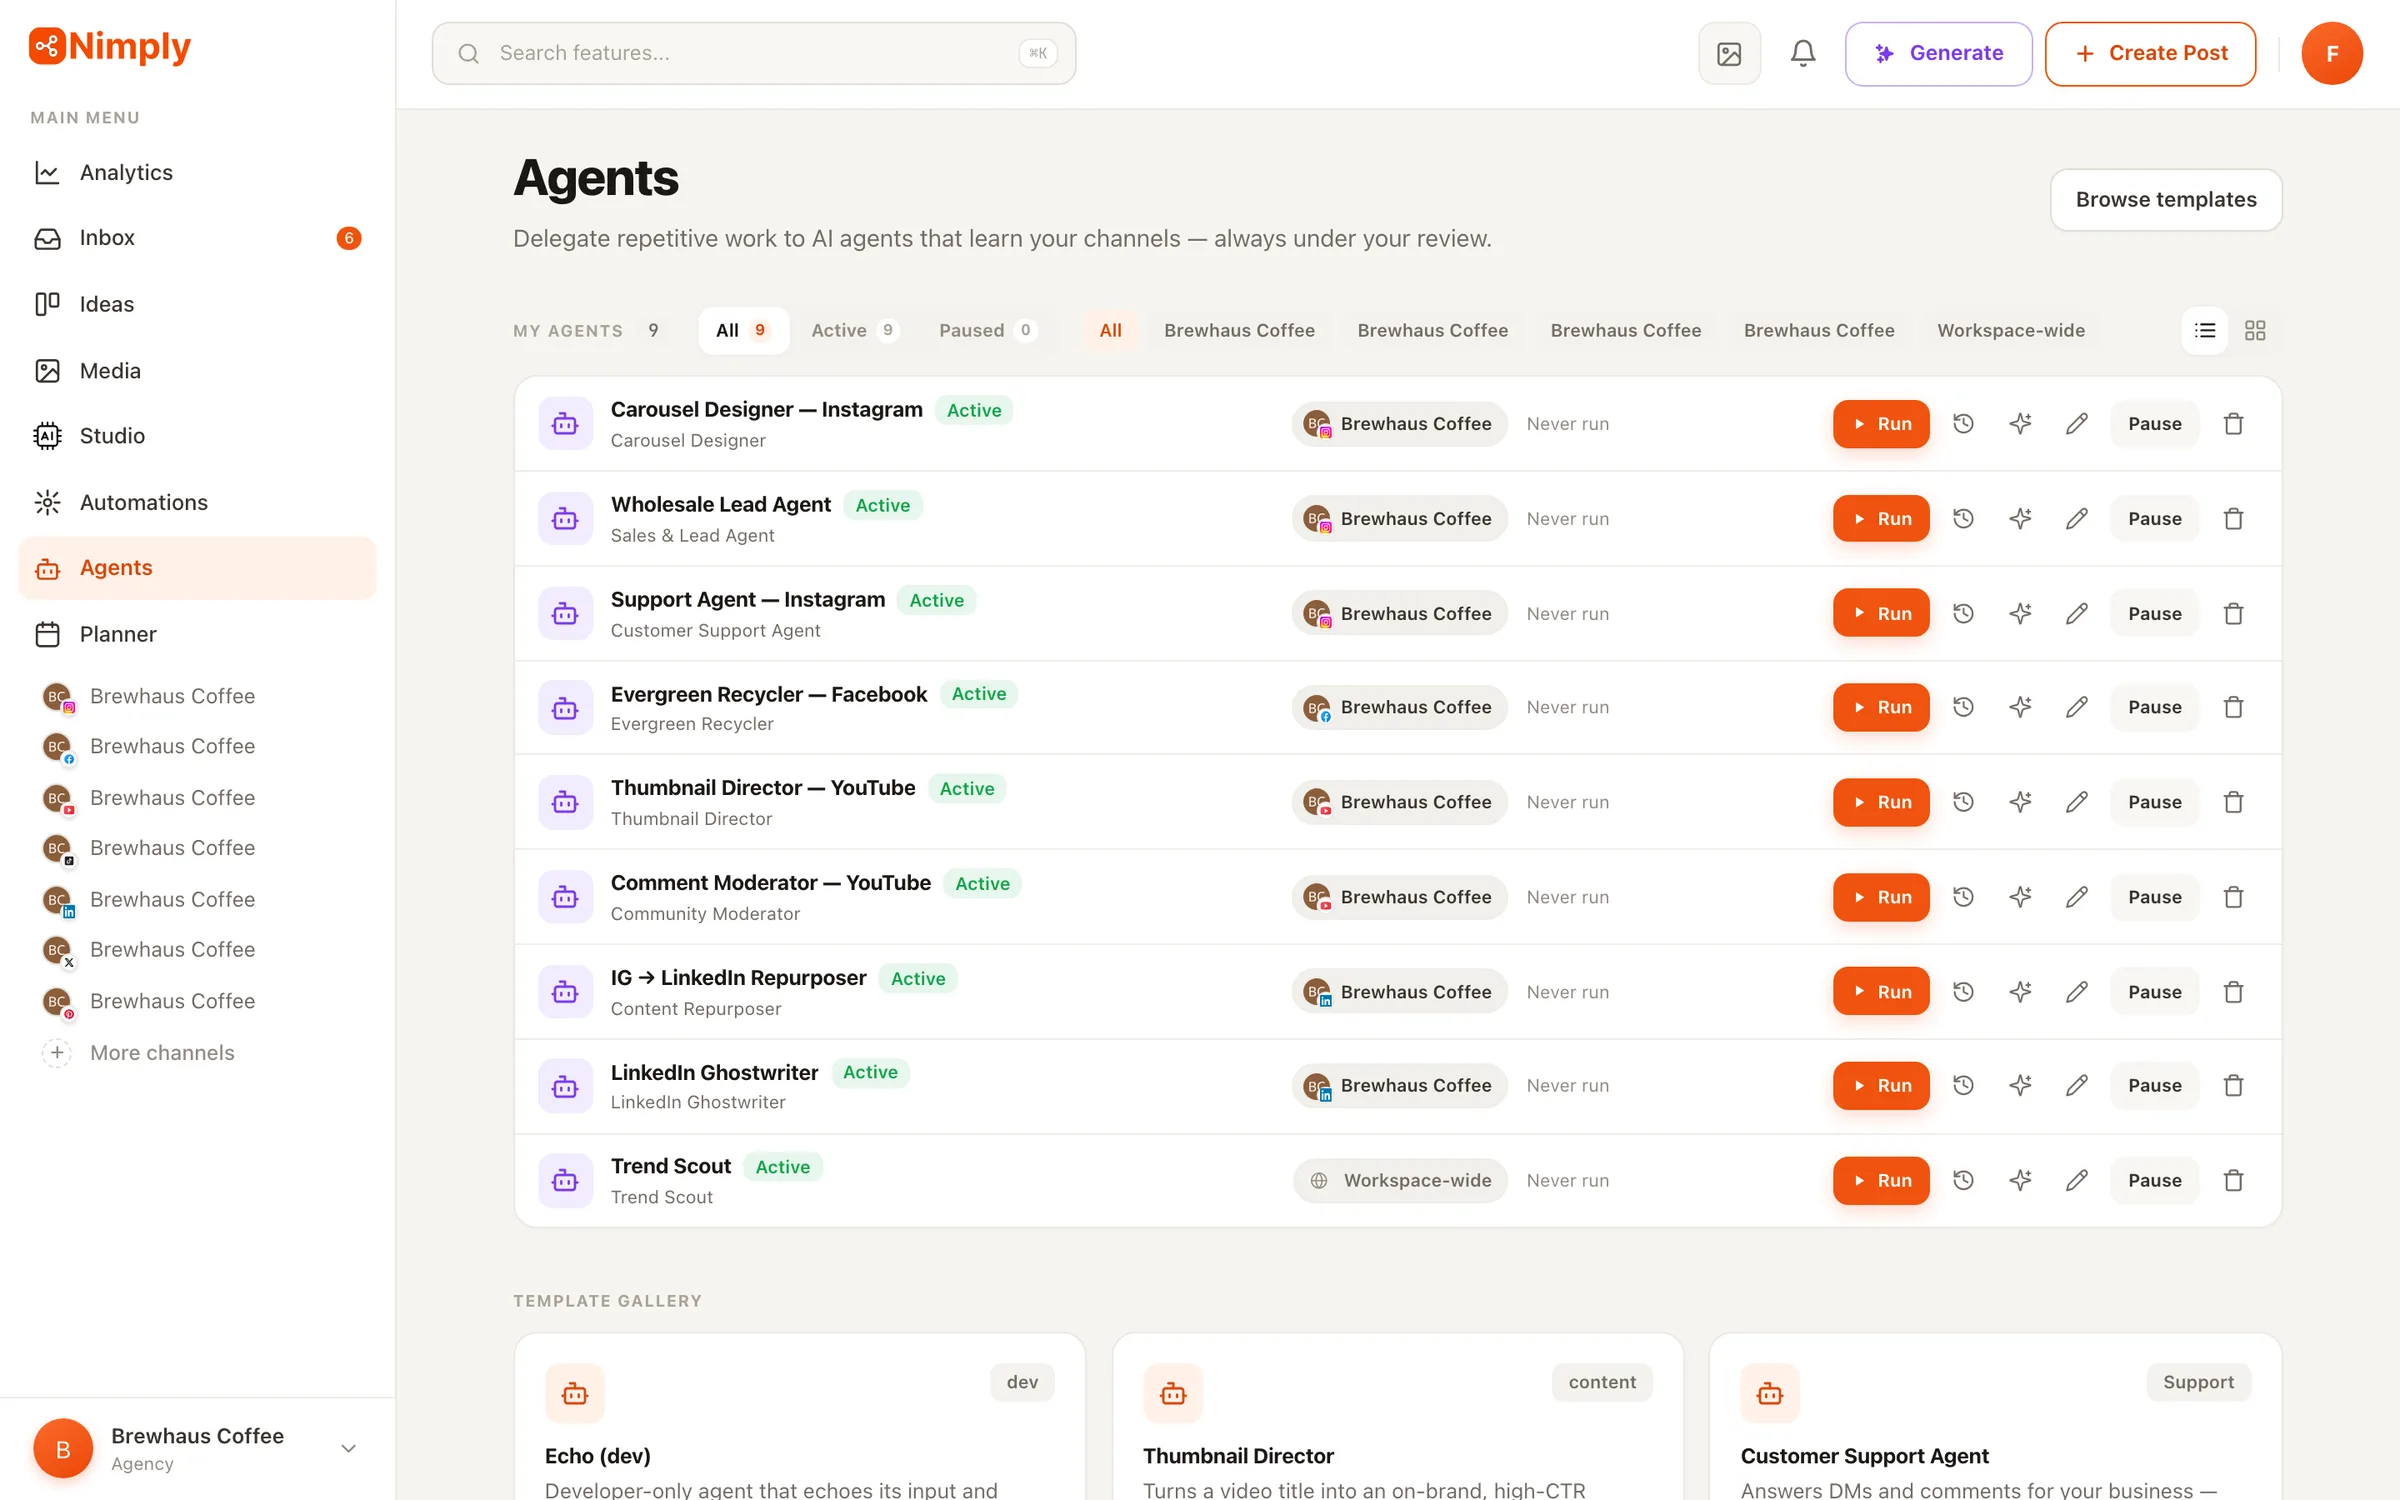Open Studio from sidebar

pos(197,436)
